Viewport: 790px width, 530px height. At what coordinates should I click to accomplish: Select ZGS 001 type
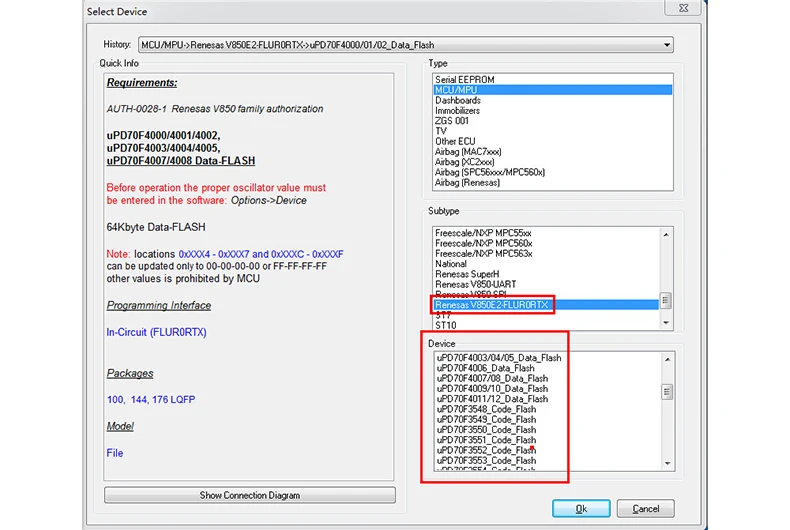coord(552,121)
